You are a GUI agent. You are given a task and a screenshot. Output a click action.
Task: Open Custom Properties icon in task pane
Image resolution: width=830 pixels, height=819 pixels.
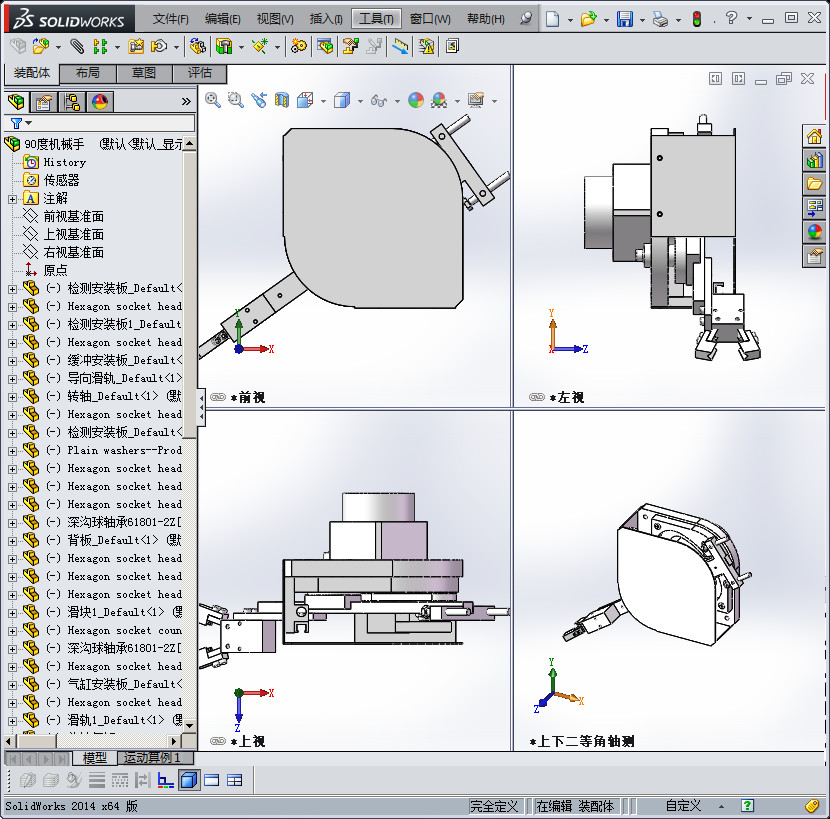point(814,256)
